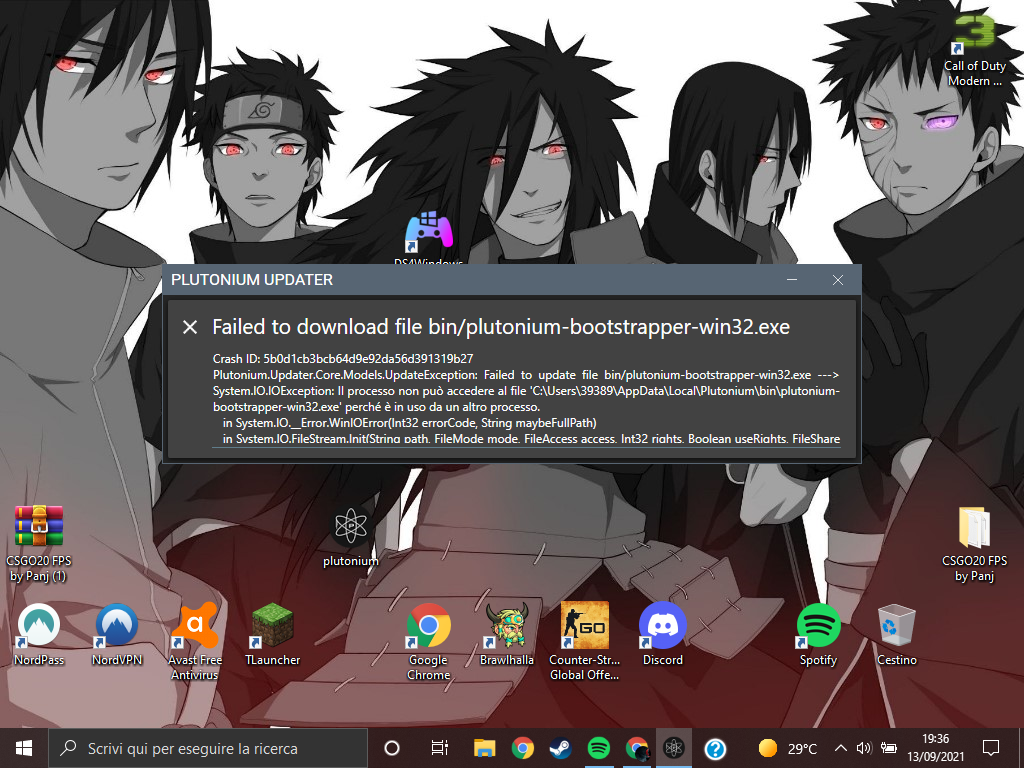Close the Plutonium Updater window
This screenshot has height=768, width=1024.
(x=838, y=280)
